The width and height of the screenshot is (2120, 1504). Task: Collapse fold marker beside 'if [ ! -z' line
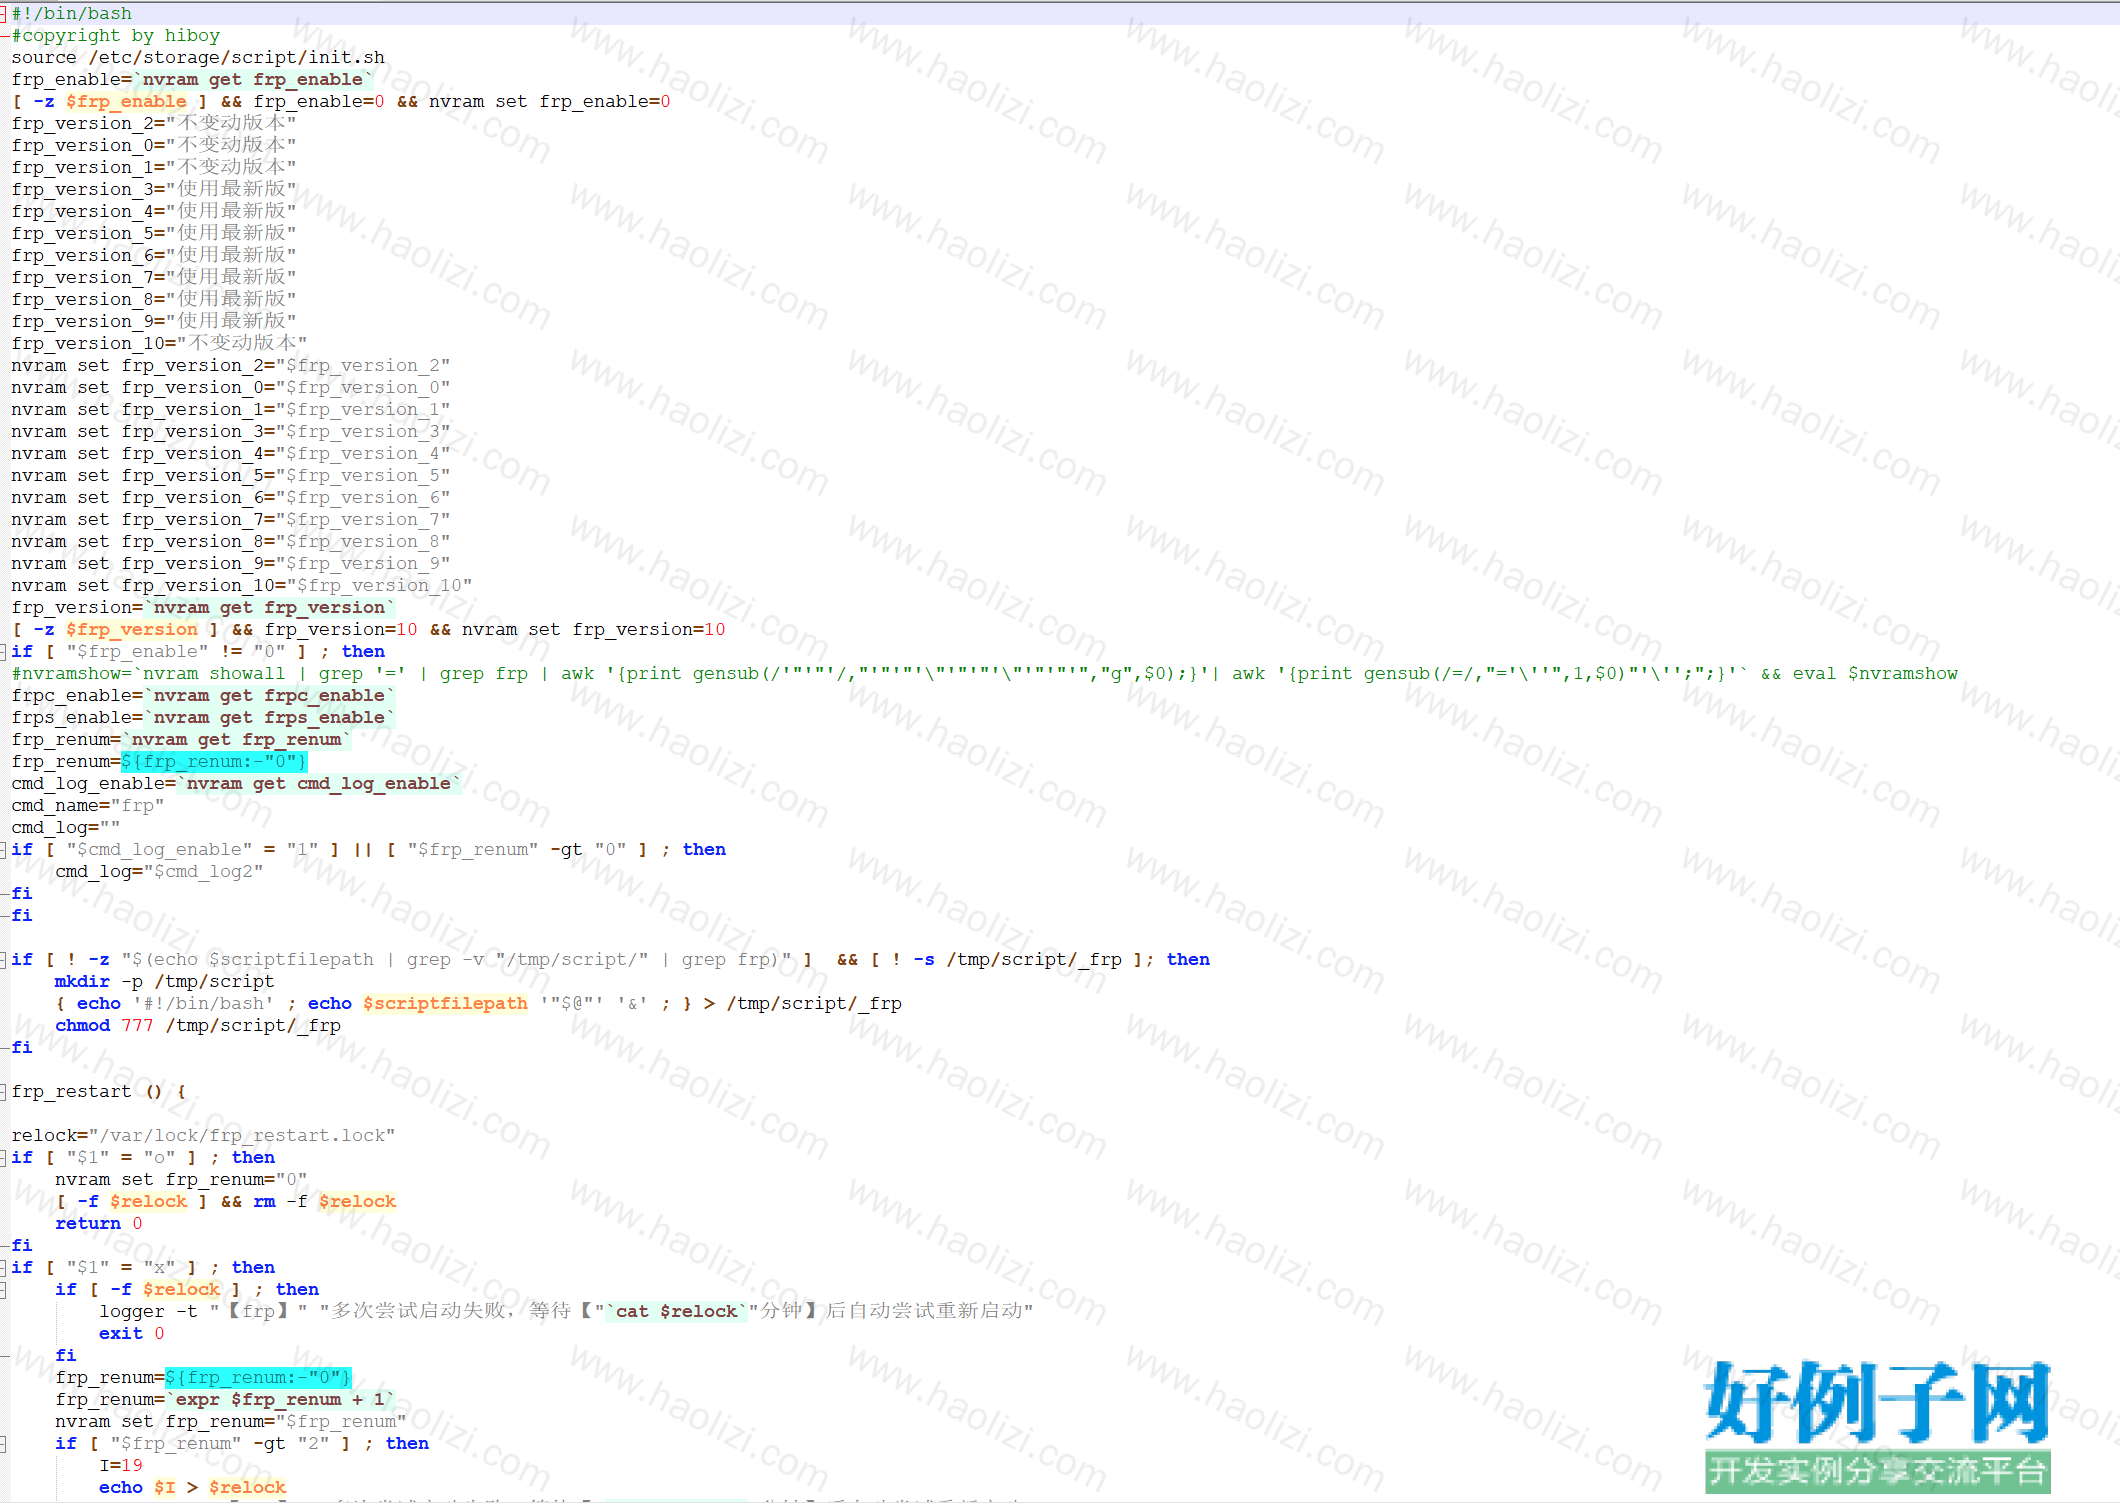pyautogui.click(x=4, y=959)
